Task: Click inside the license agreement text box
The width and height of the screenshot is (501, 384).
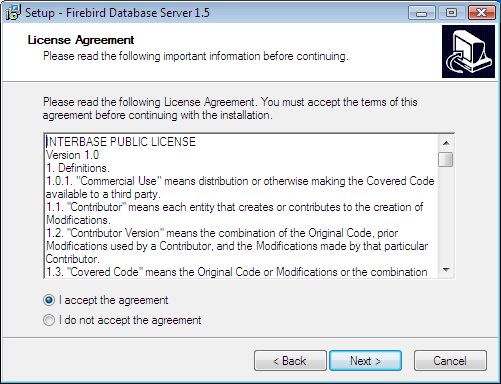Action: click(241, 206)
